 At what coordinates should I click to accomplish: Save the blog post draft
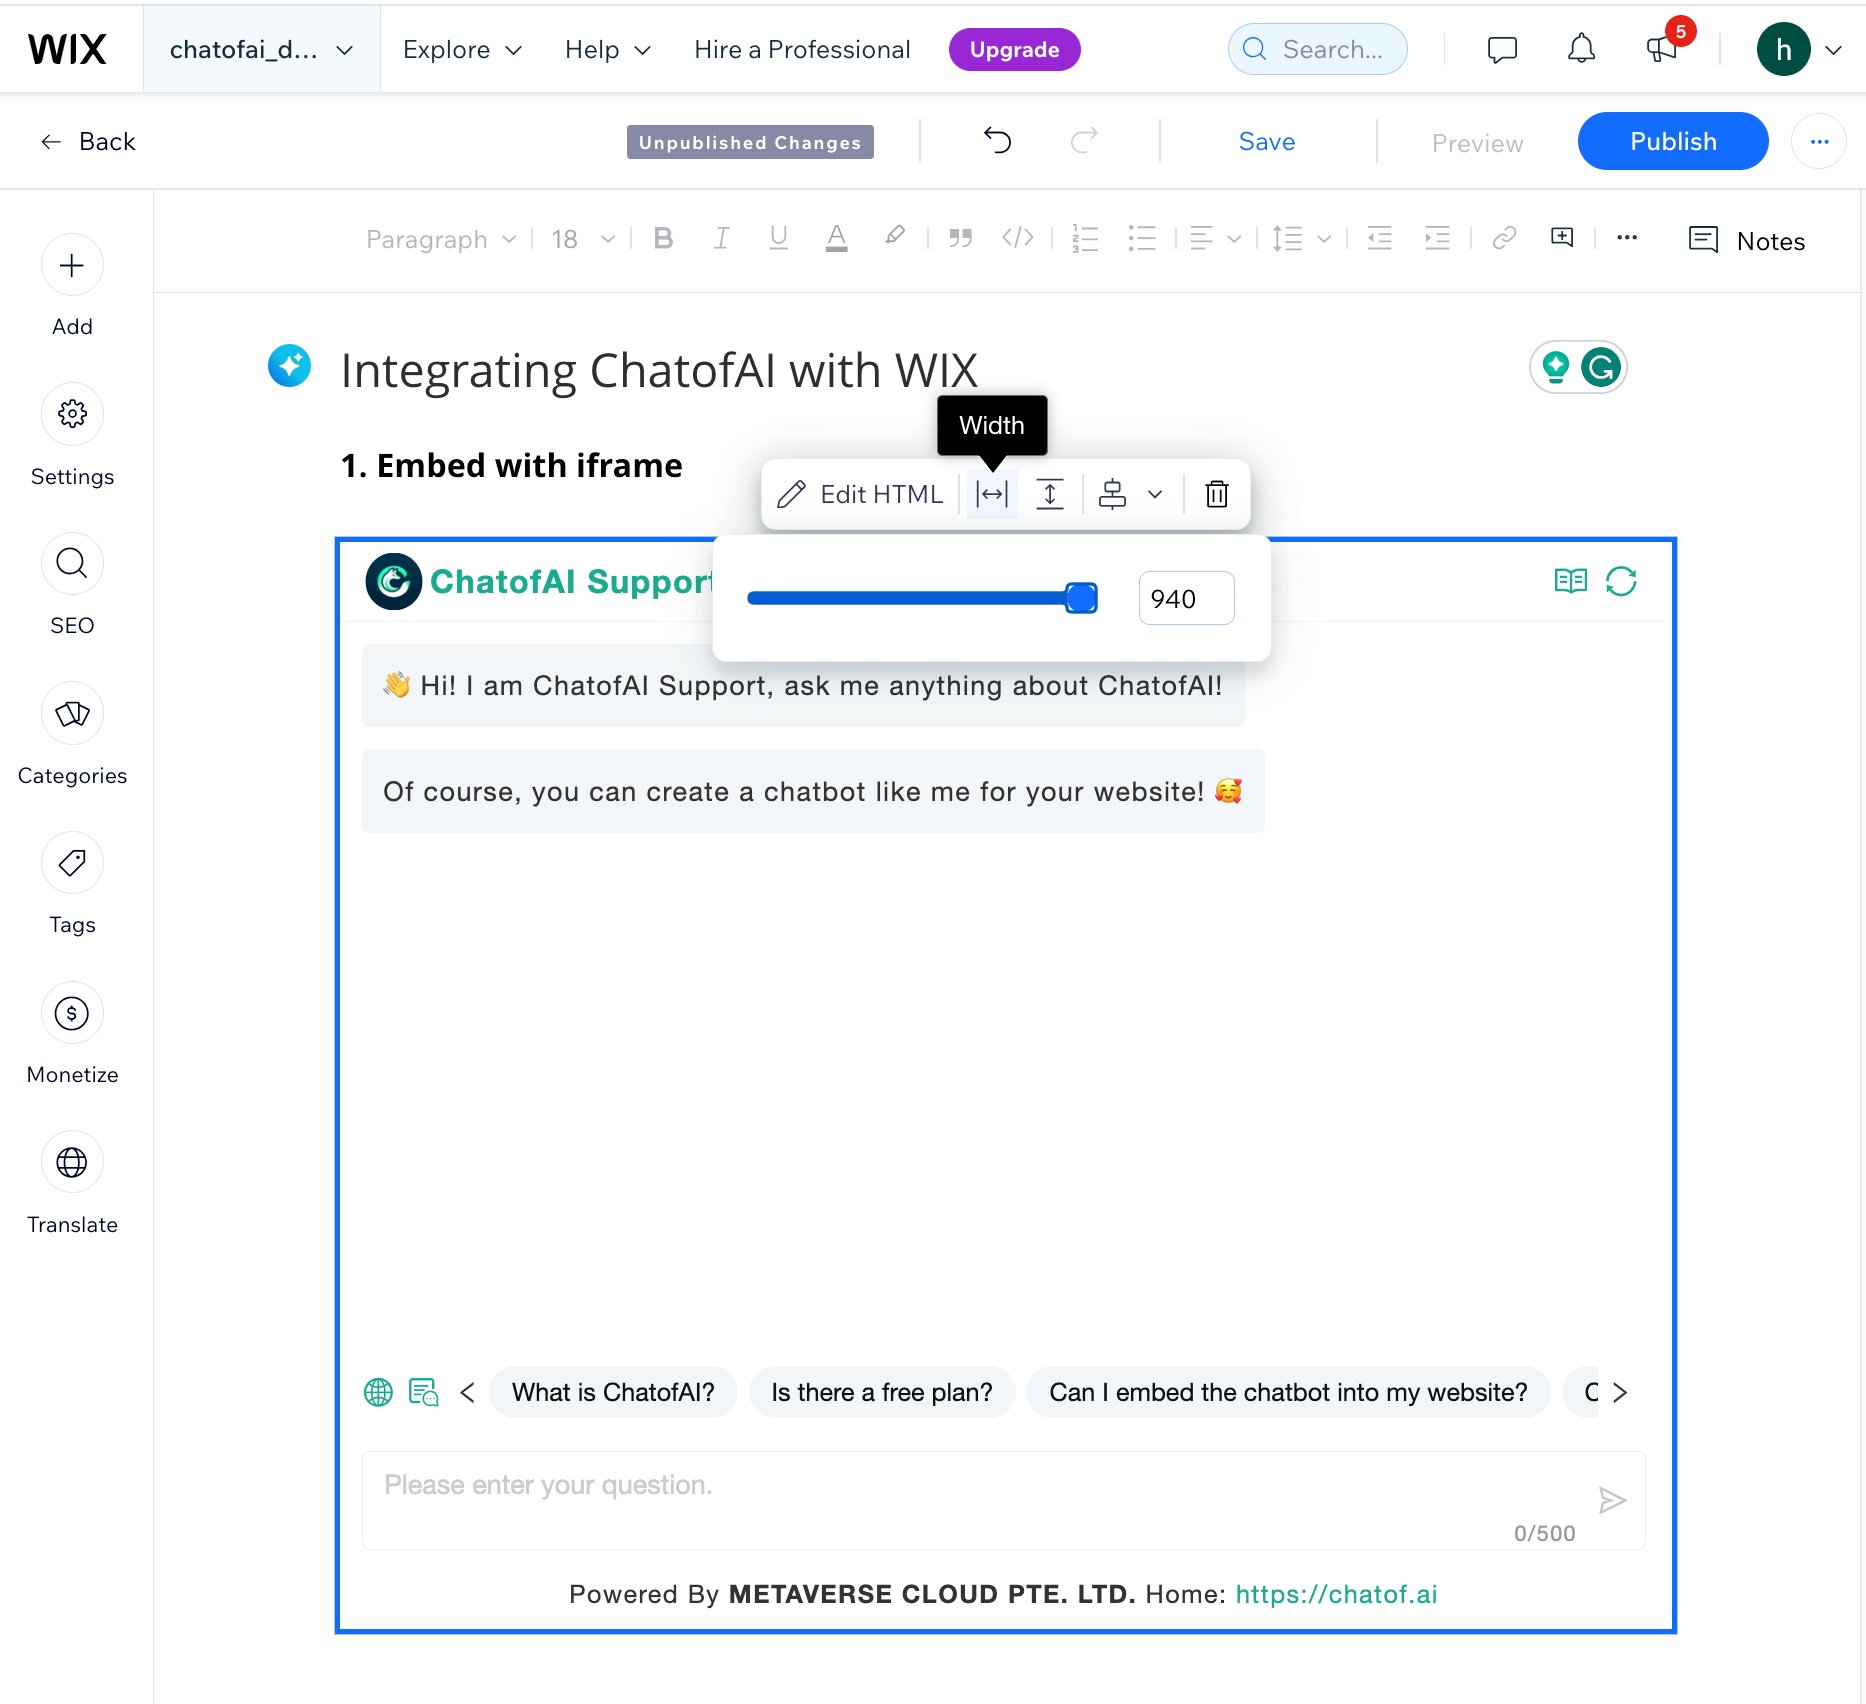point(1266,141)
